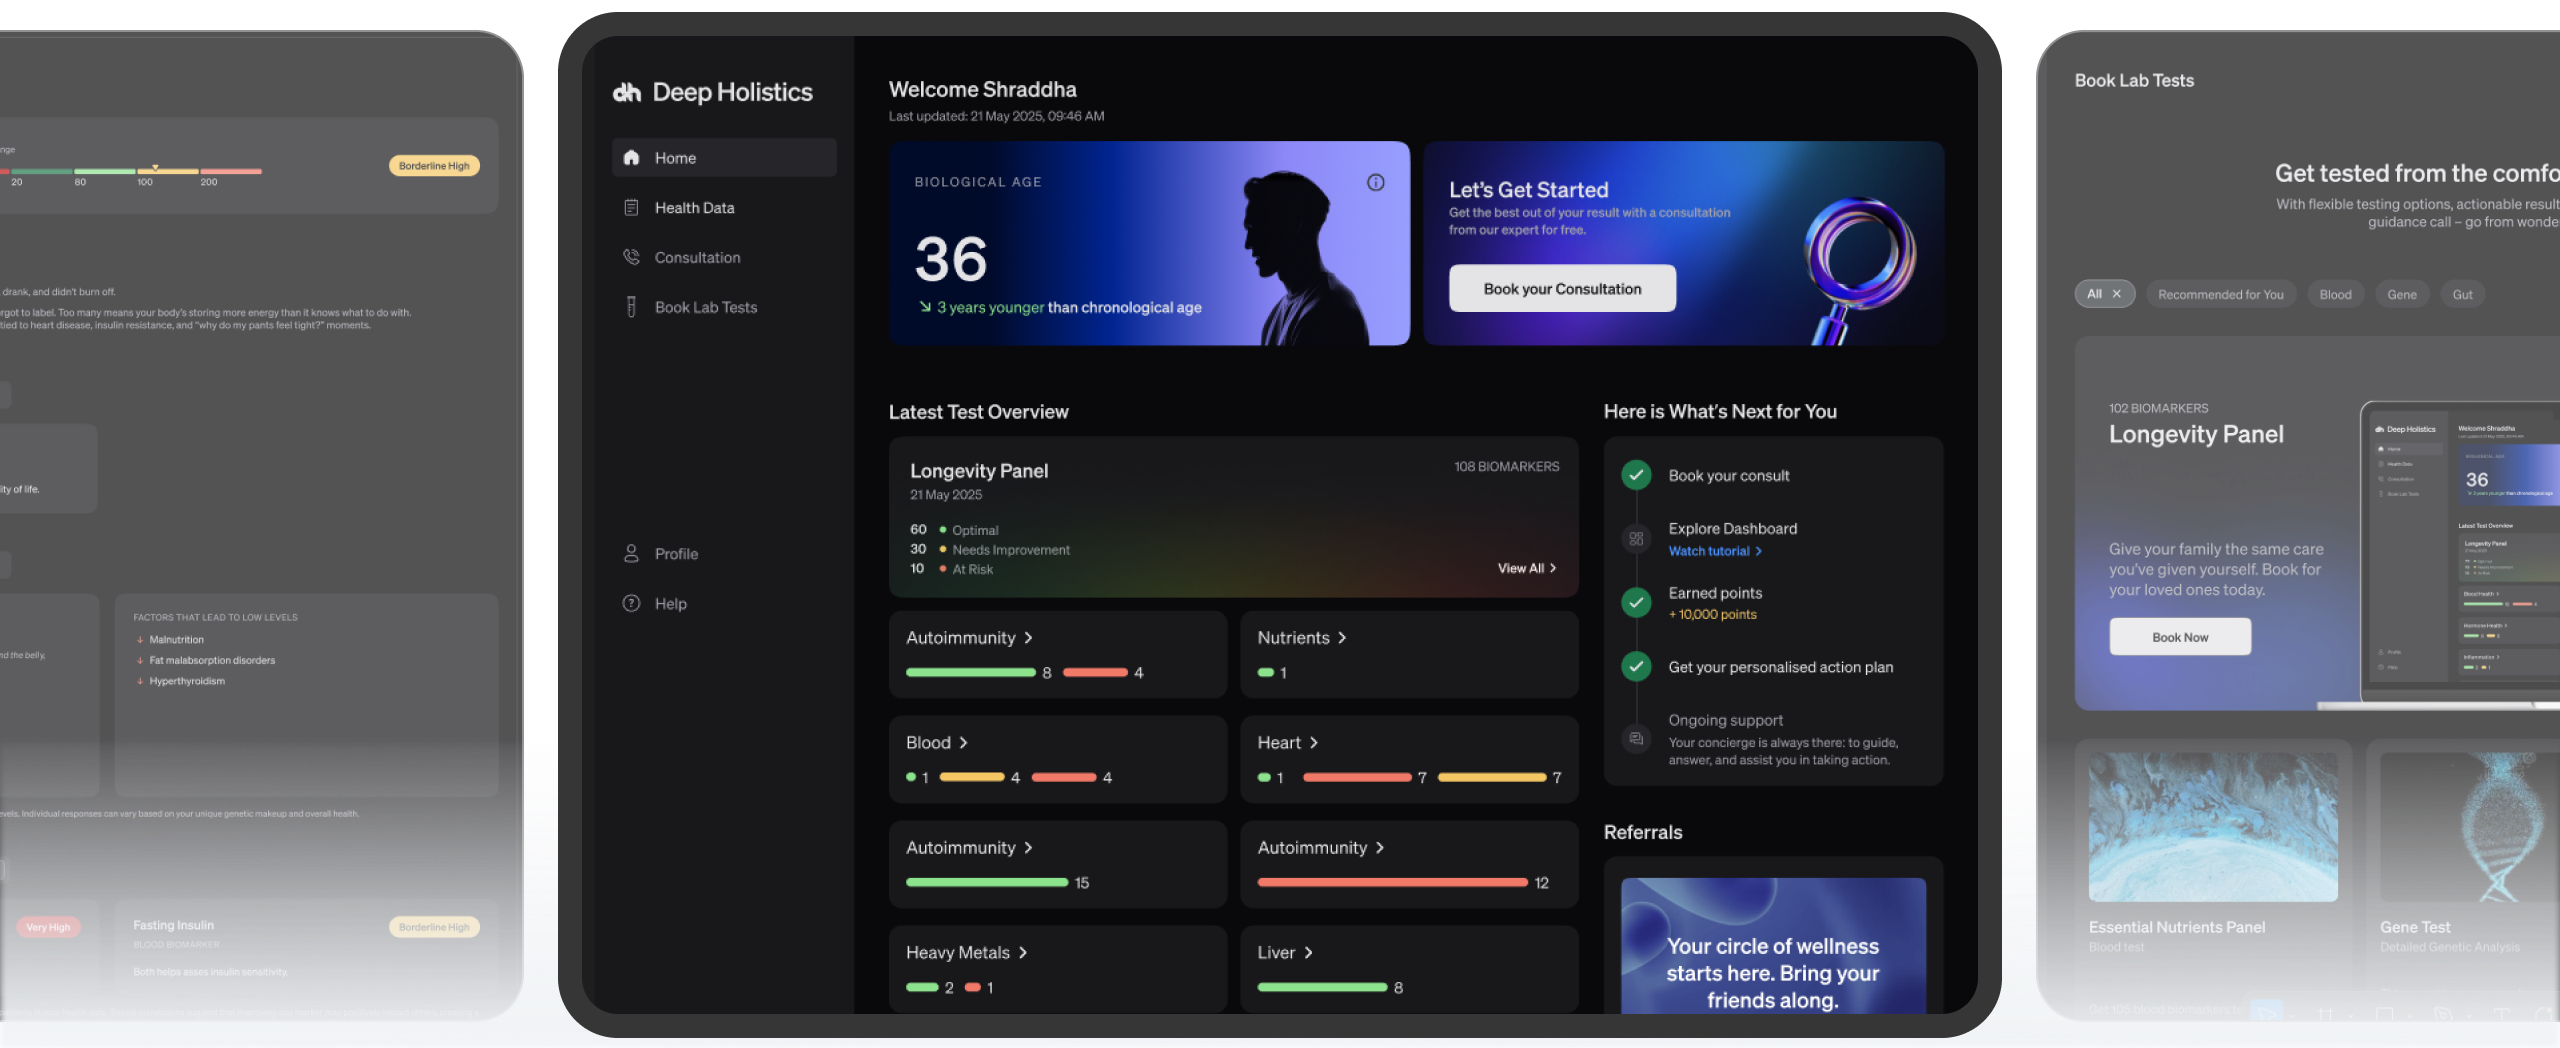Click the Longevity Panel title in Book Lab Tests
Screen dimensions: 2560x1048
pyautogui.click(x=2196, y=434)
